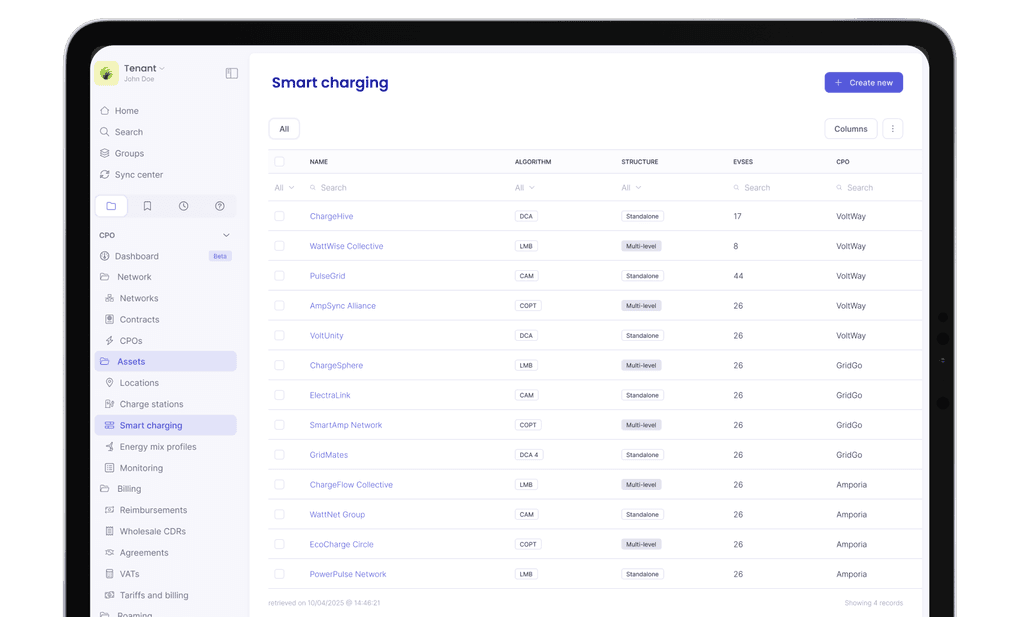Open Structure filter All dropdown

tap(631, 187)
